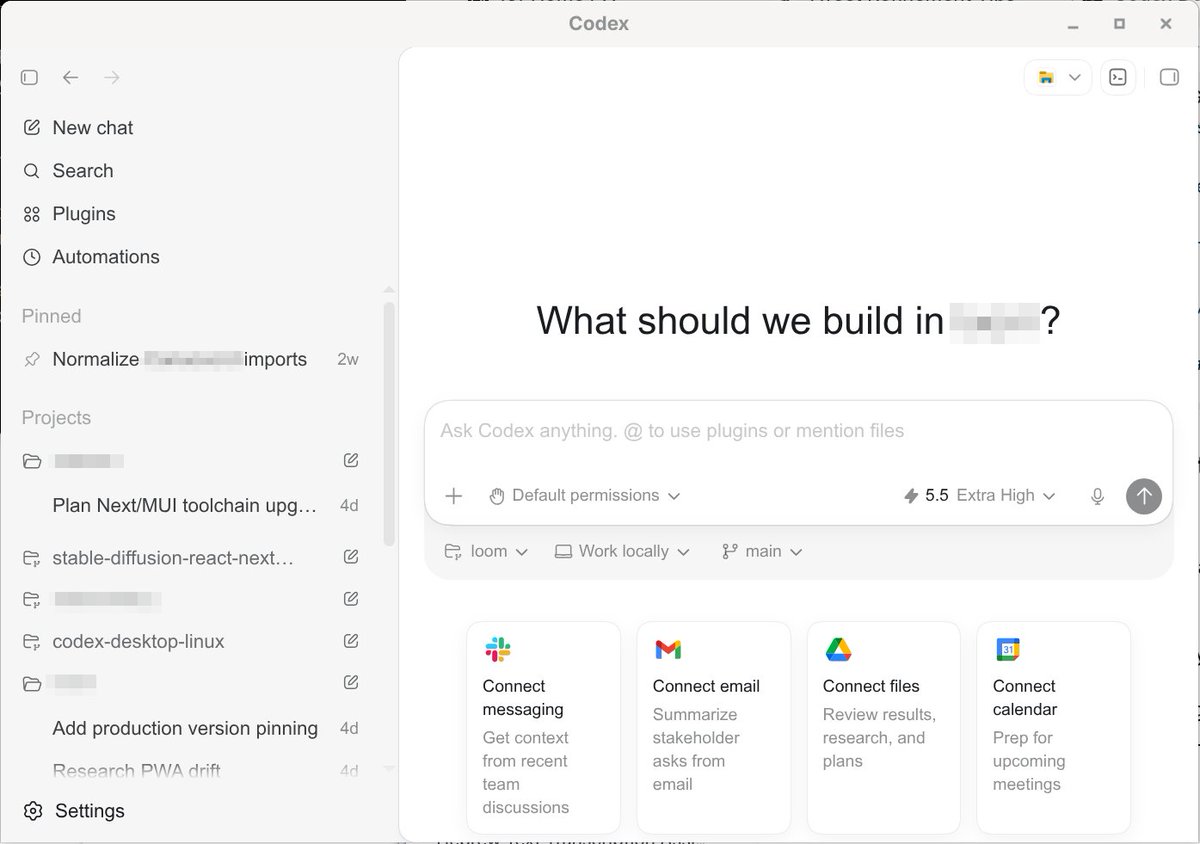Click the plus attachment button
The image size is (1200, 844).
pyautogui.click(x=453, y=496)
